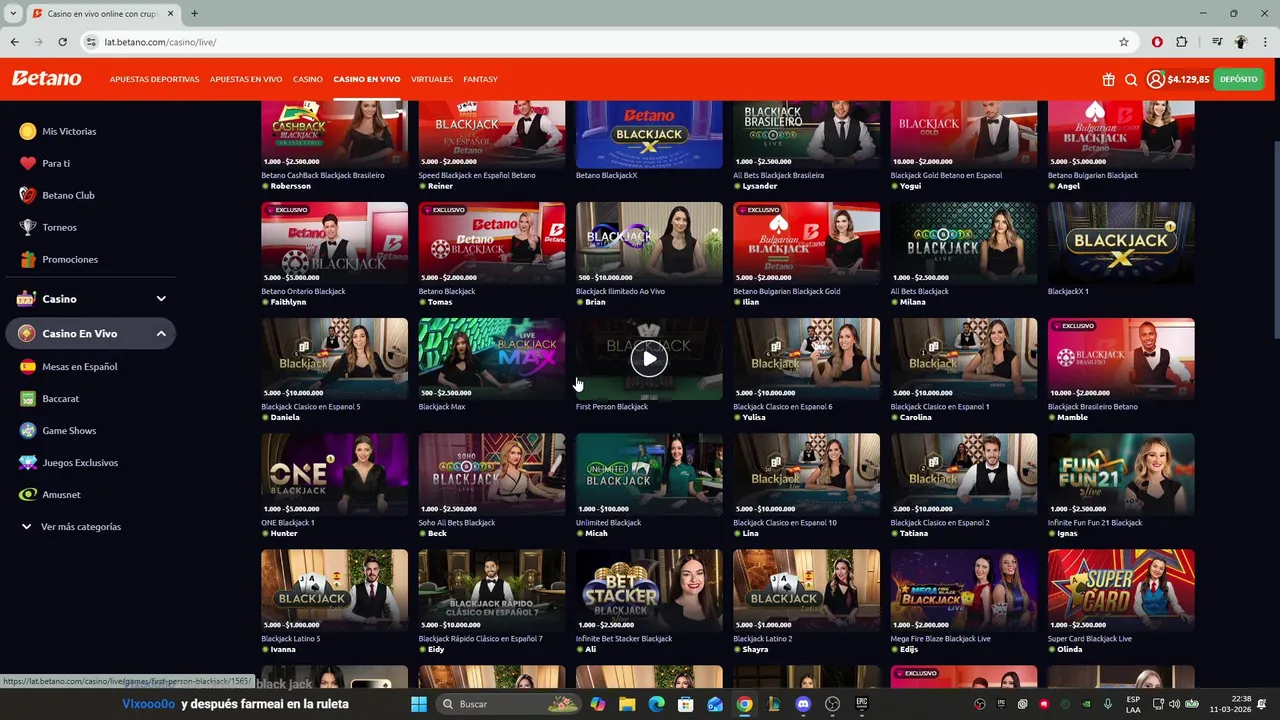The height and width of the screenshot is (720, 1280).
Task: Reload the page
Action: click(x=62, y=42)
